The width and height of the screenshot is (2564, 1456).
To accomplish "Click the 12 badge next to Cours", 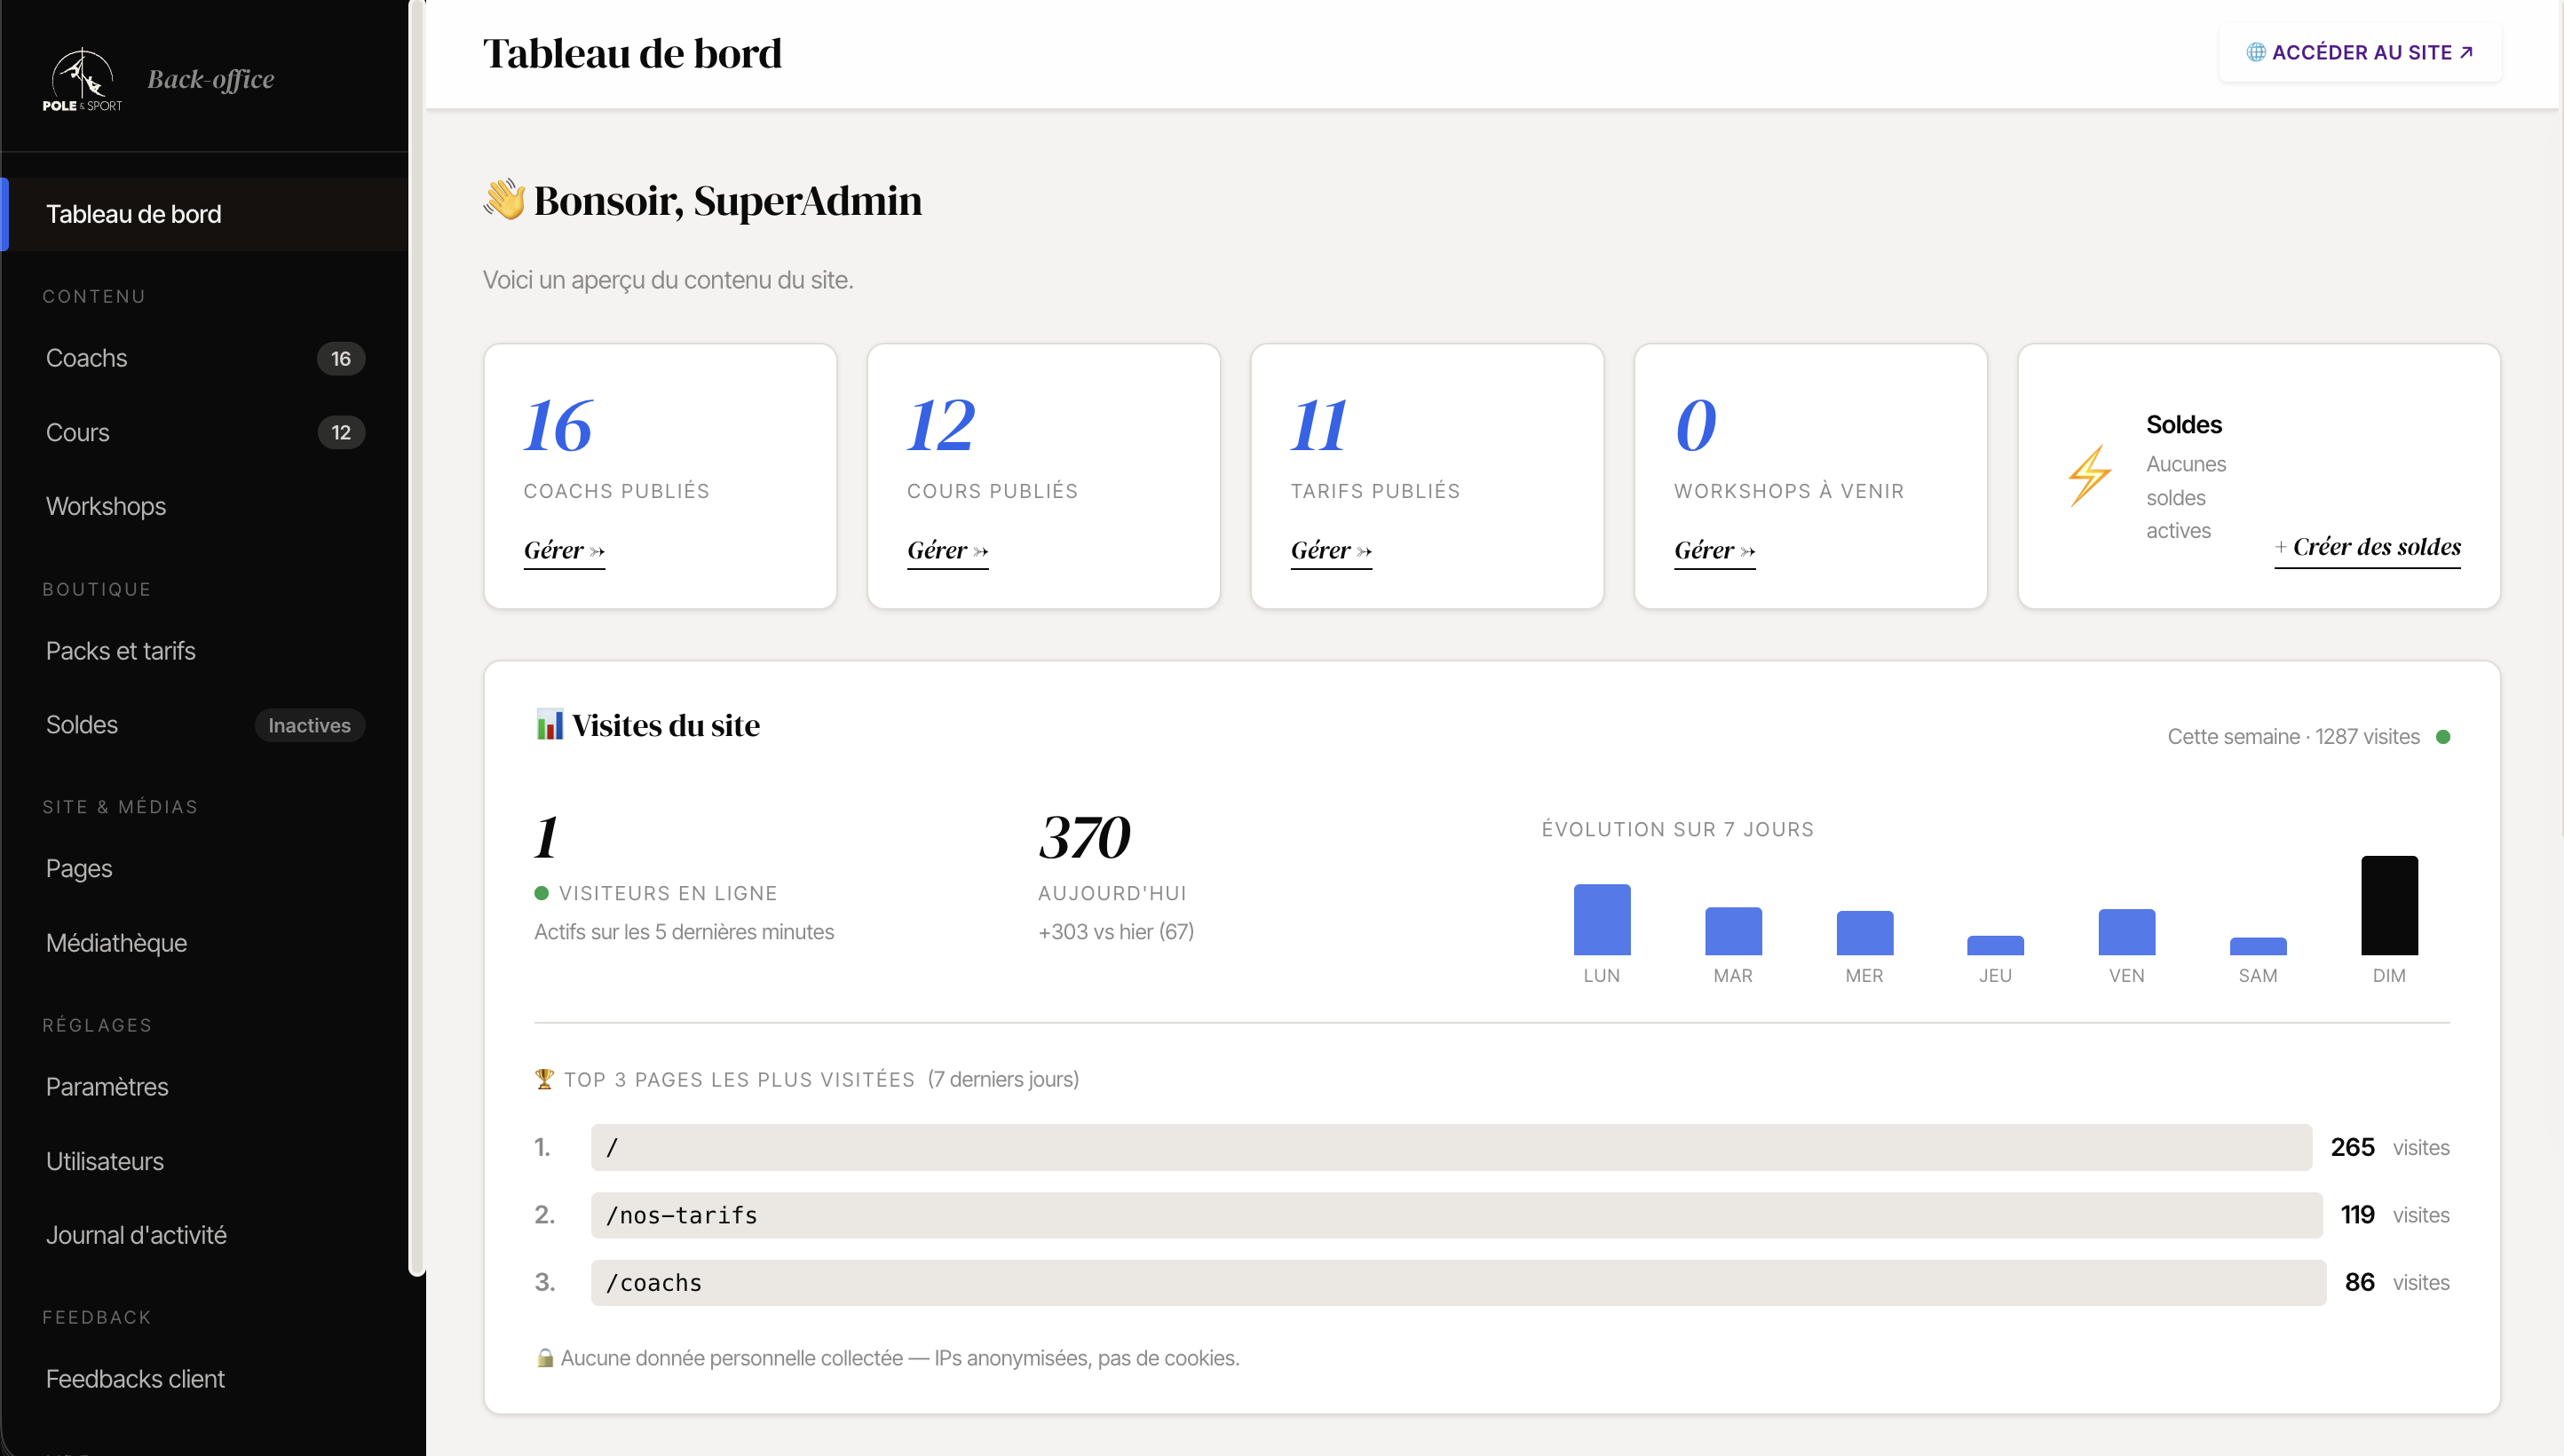I will tap(341, 433).
